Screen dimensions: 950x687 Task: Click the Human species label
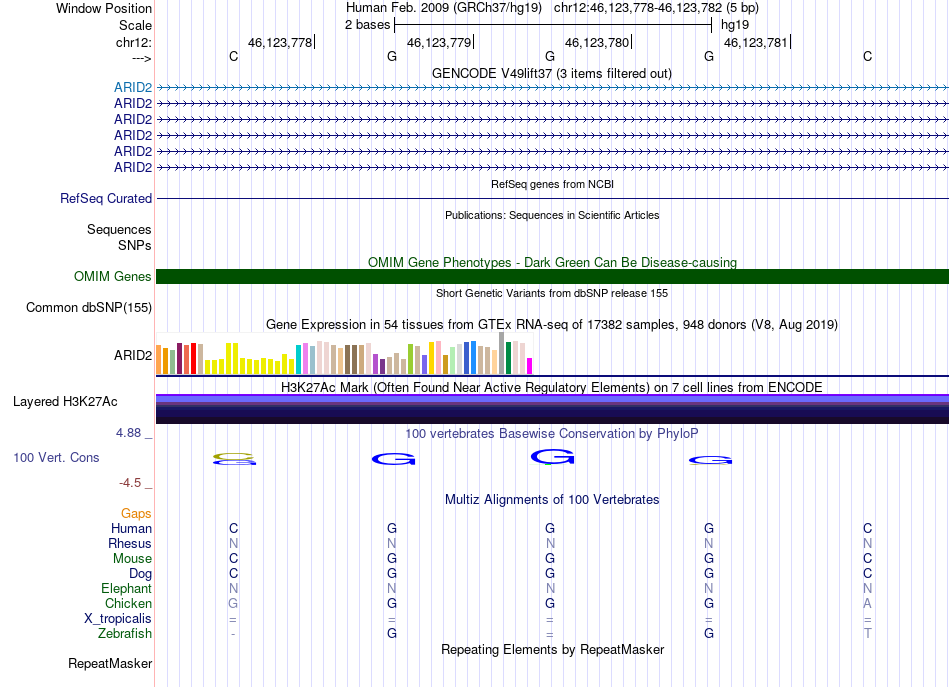(x=131, y=528)
